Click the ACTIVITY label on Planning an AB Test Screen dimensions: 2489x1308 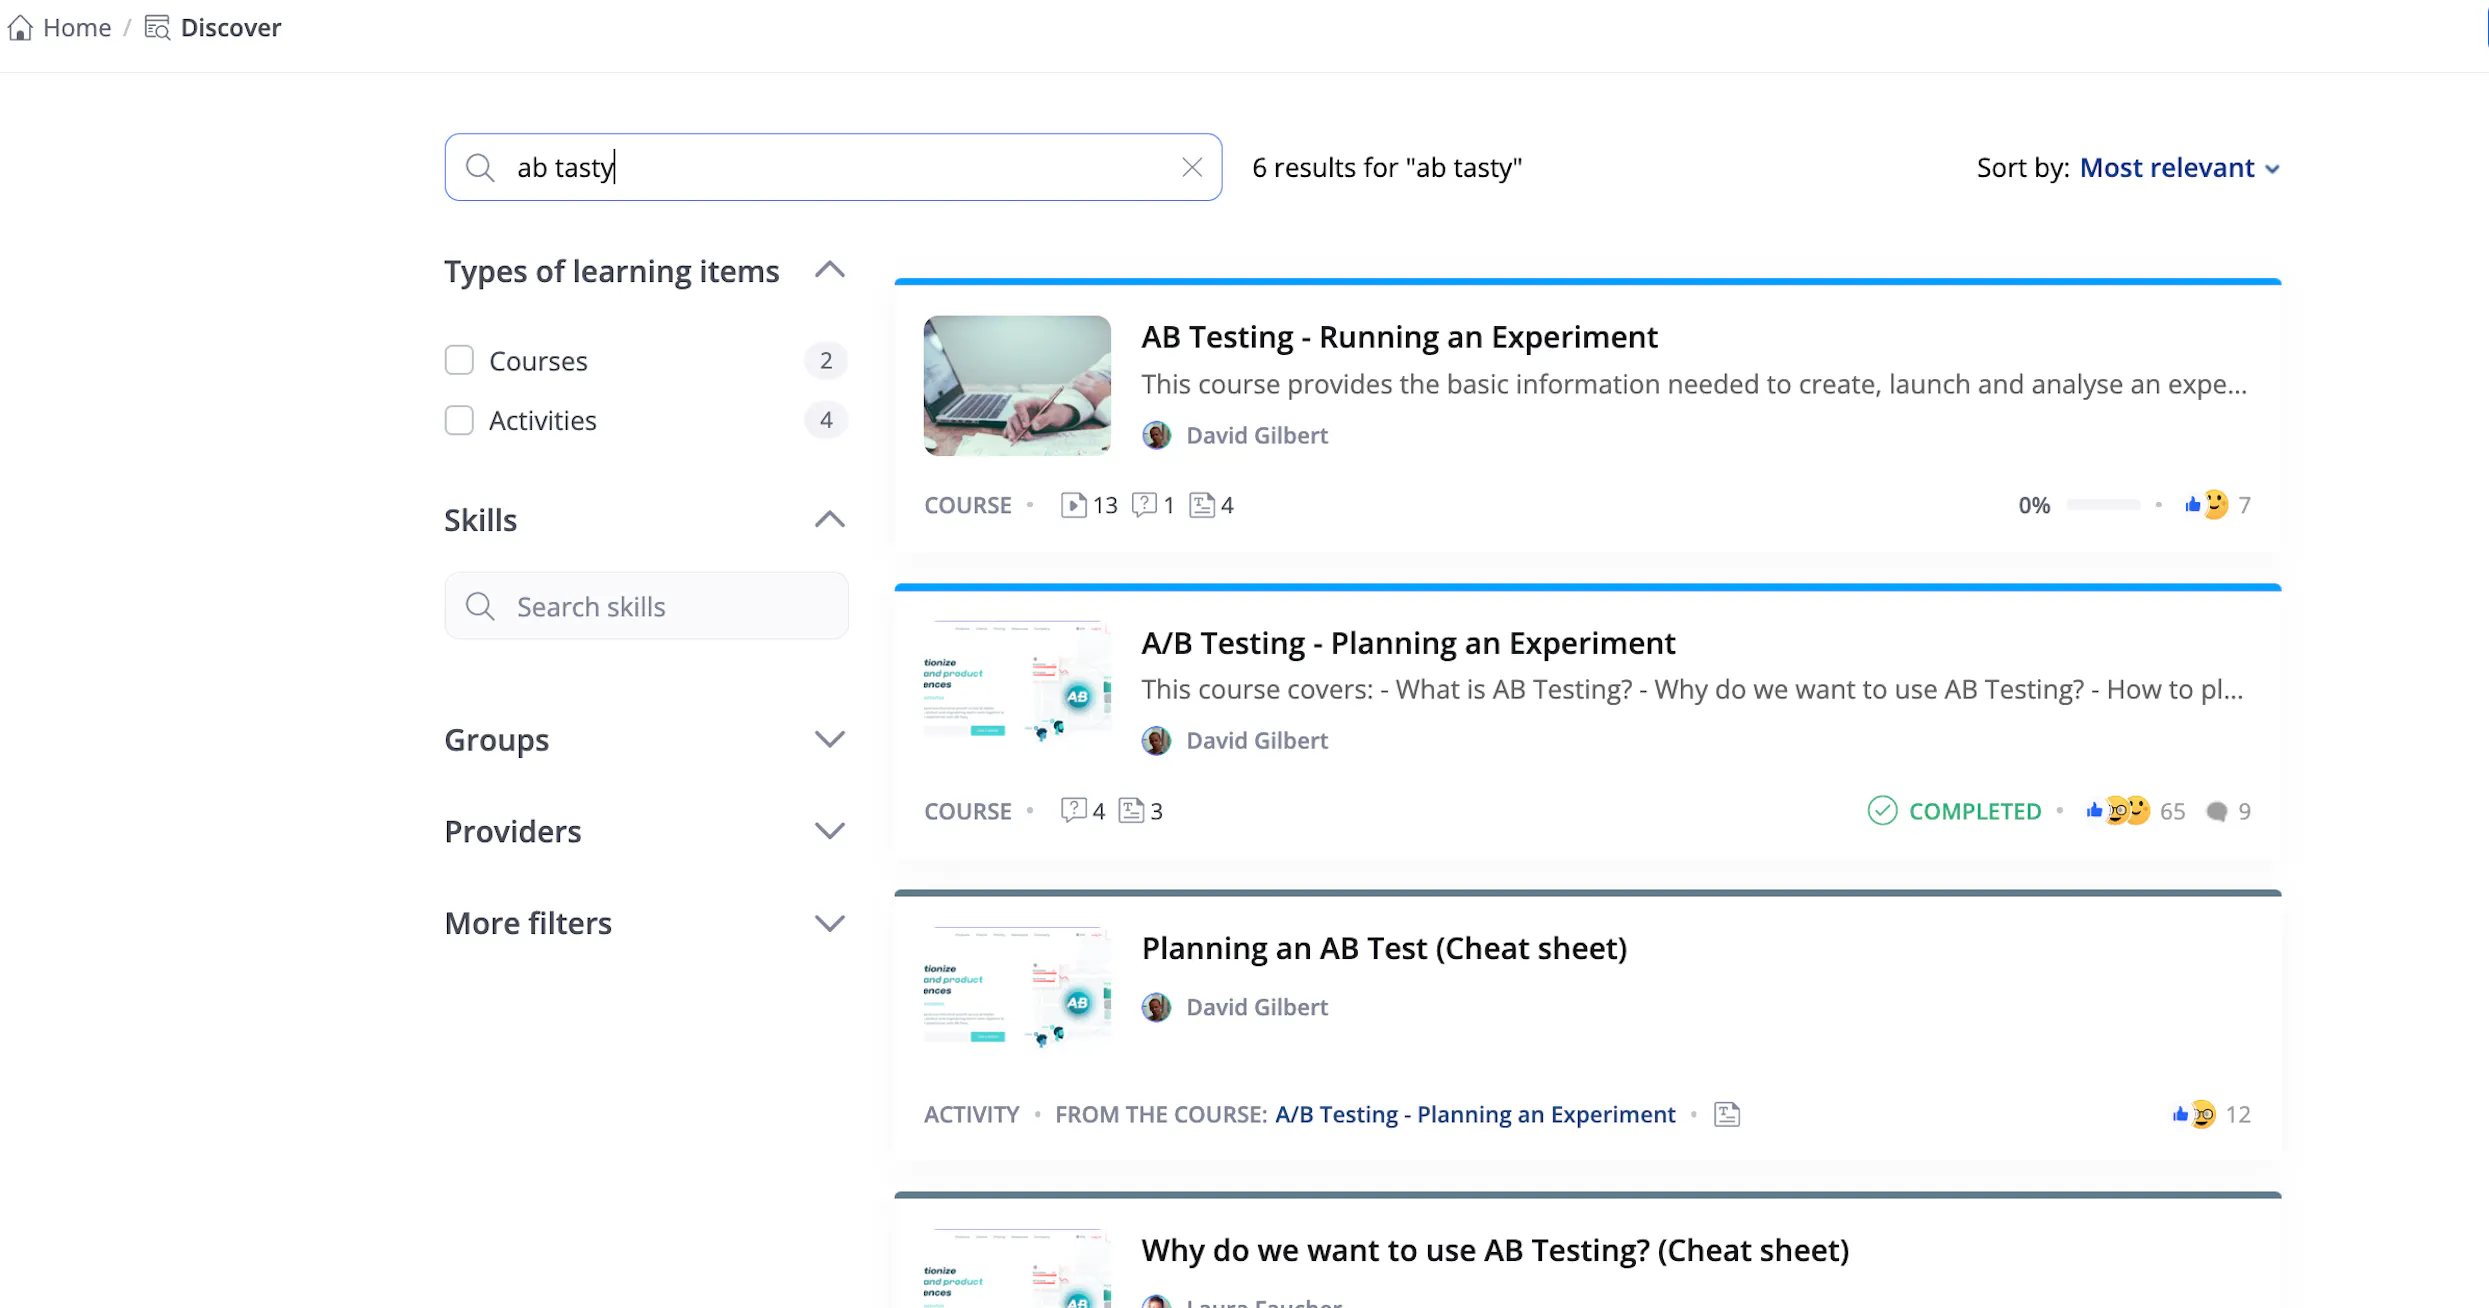pyautogui.click(x=971, y=1114)
